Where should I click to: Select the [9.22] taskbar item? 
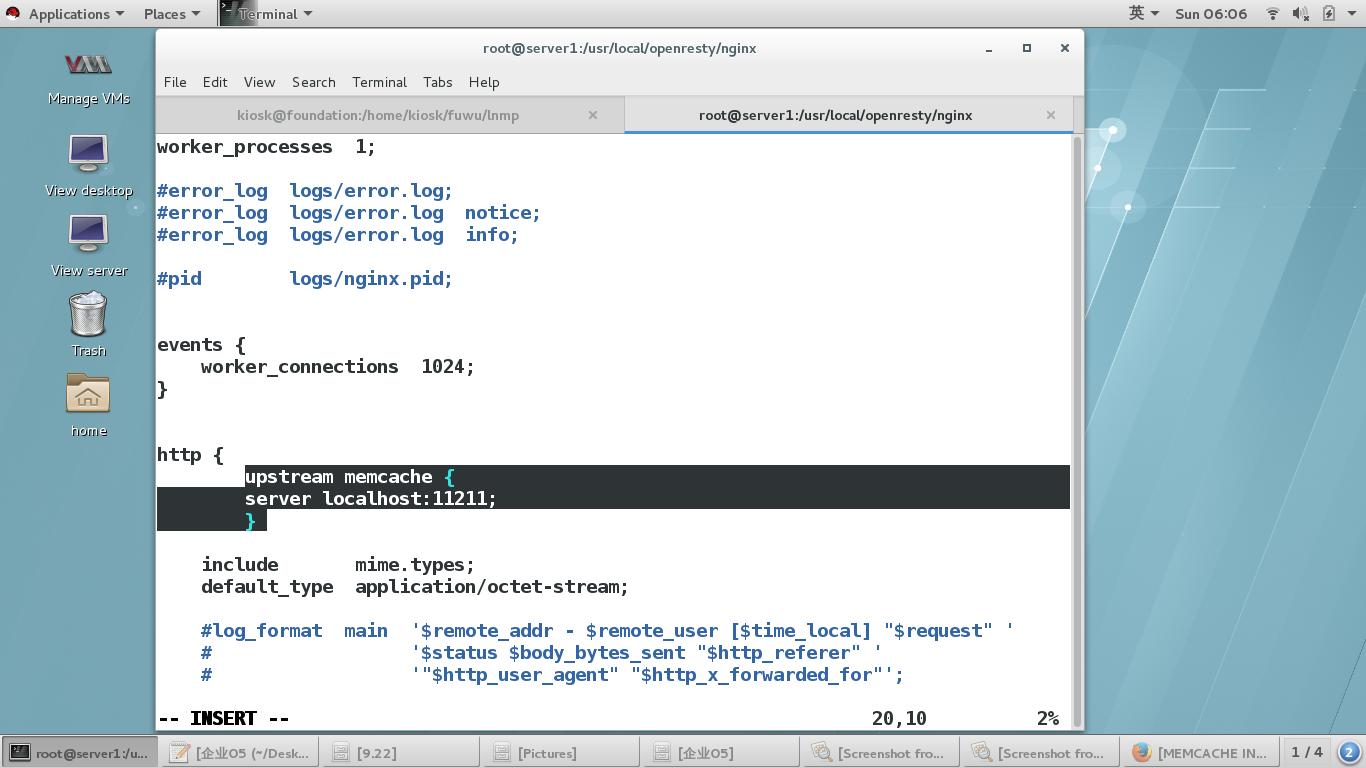[400, 752]
